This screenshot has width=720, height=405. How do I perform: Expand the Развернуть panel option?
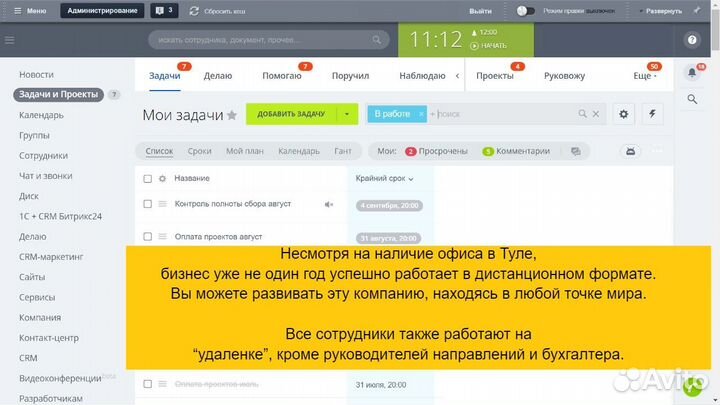click(x=661, y=11)
